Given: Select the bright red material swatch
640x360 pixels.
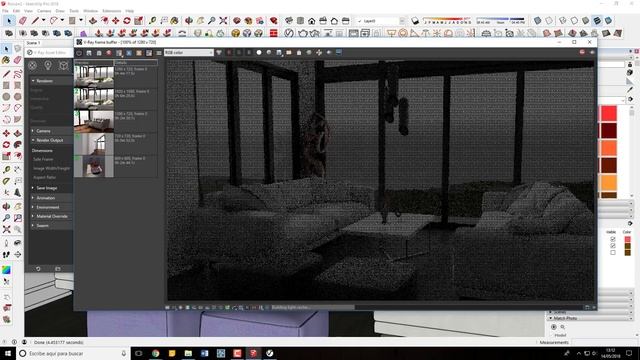Looking at the screenshot, I should pyautogui.click(x=609, y=113).
